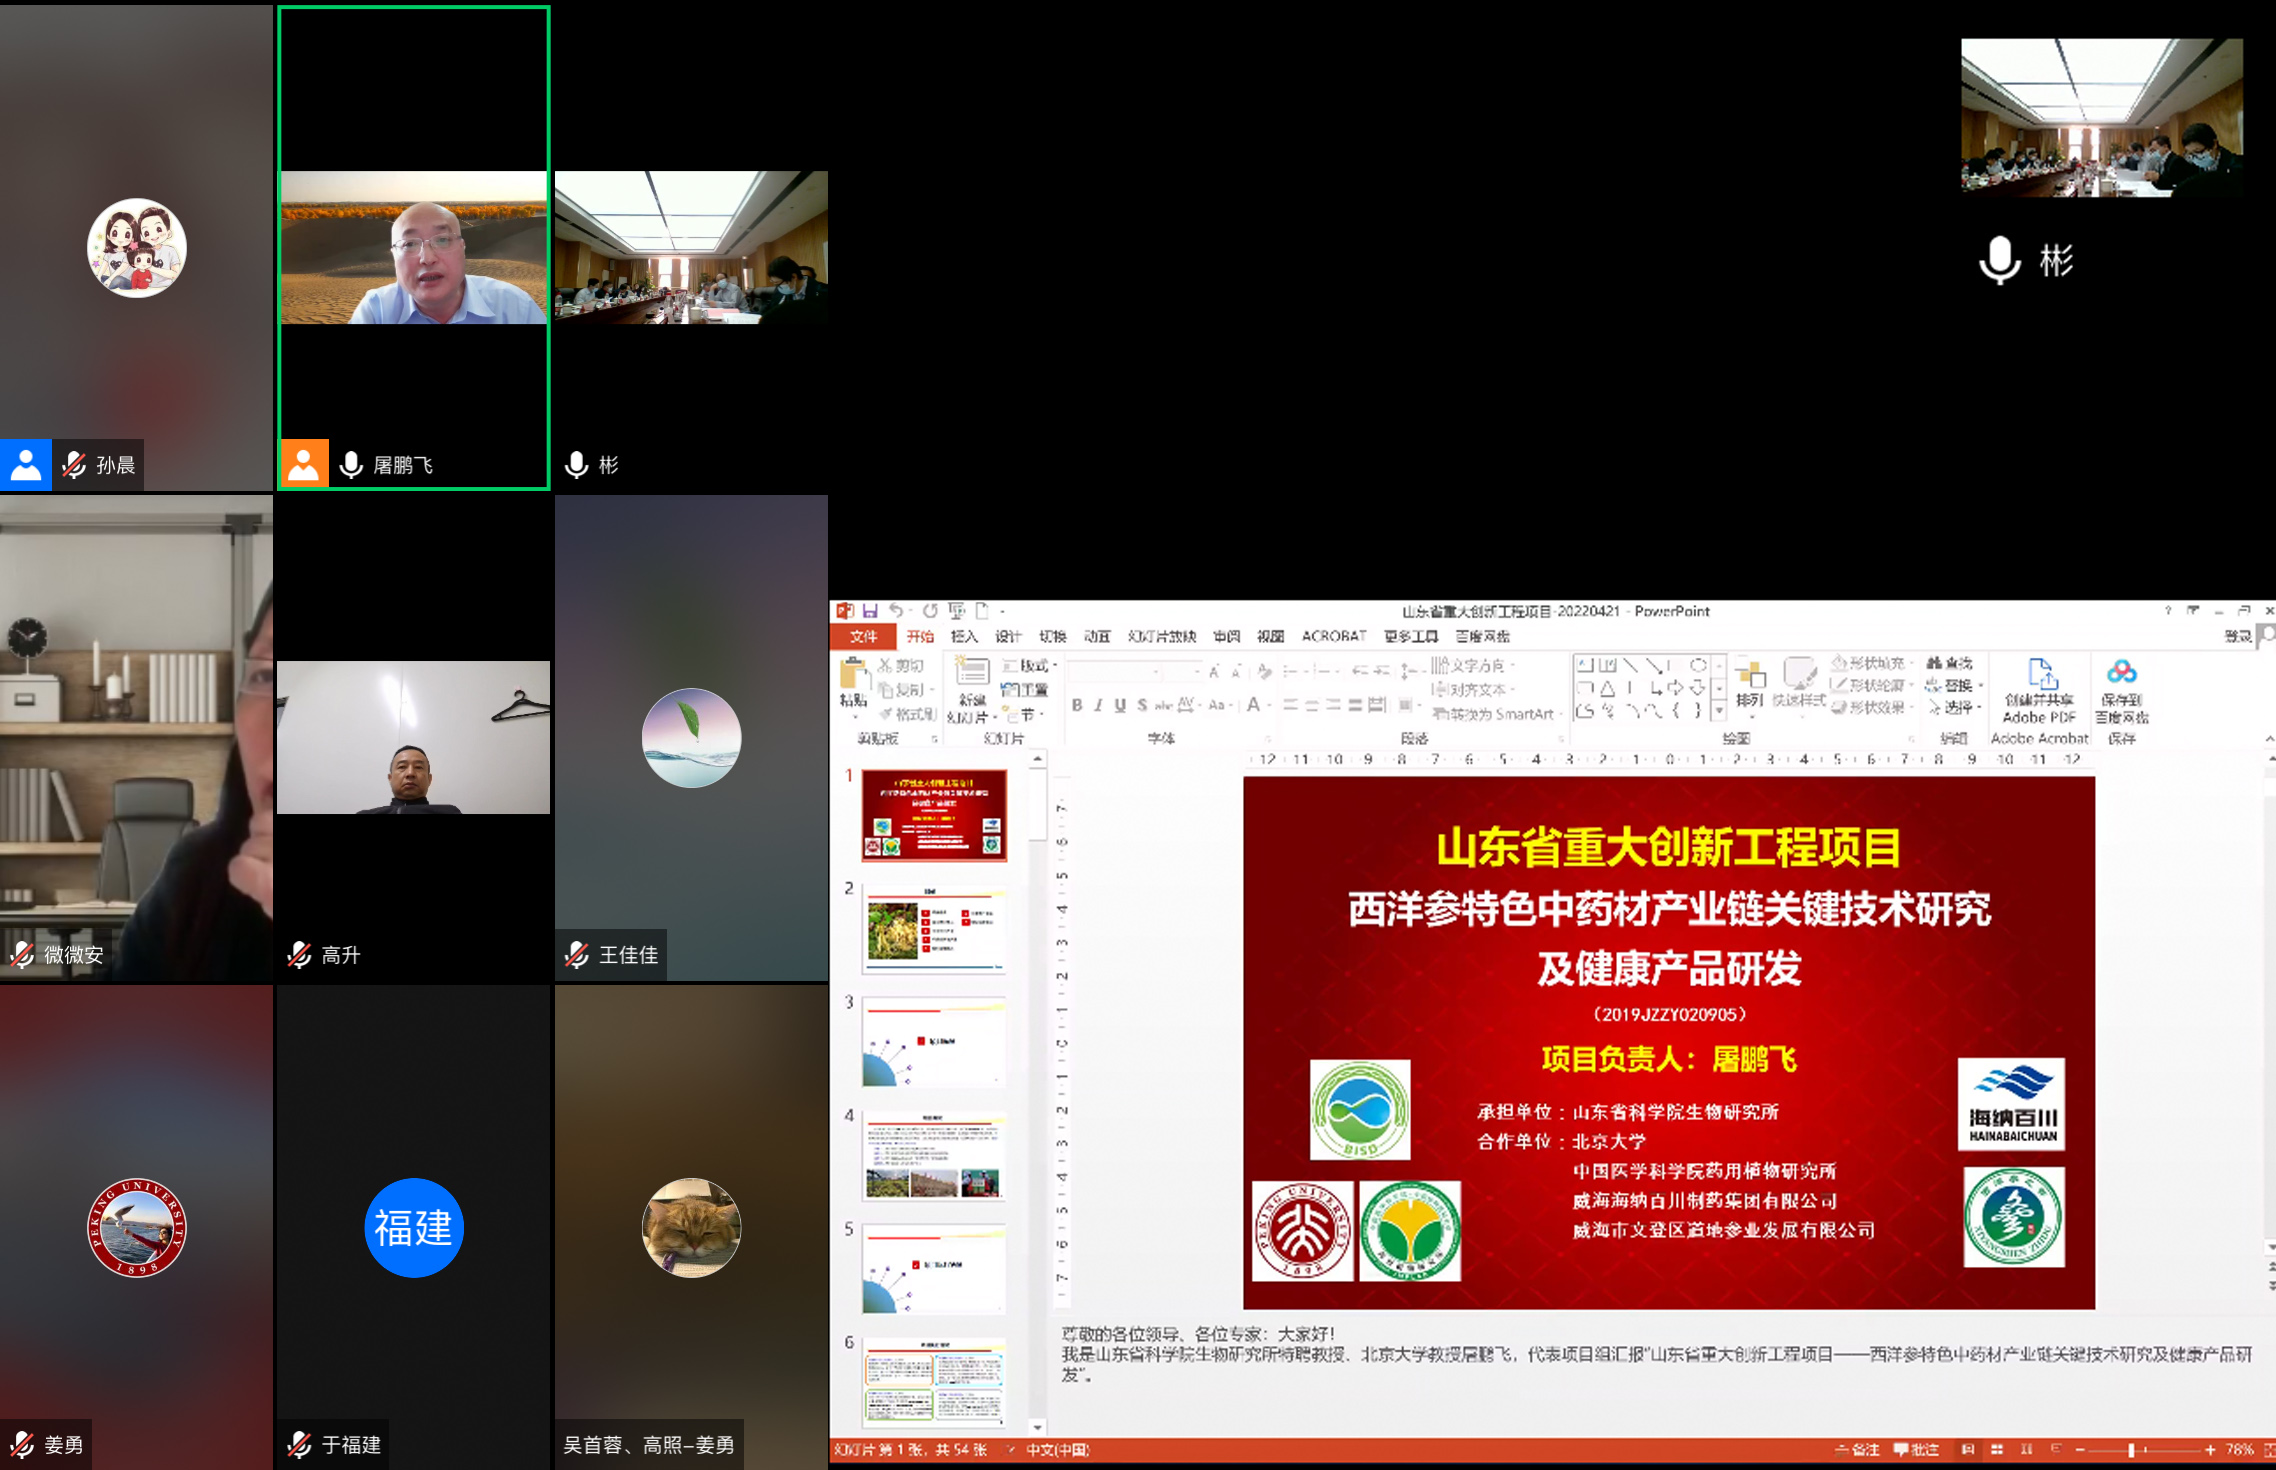Open the Insert (插入) ribbon tab
The width and height of the screenshot is (2276, 1470).
(964, 636)
